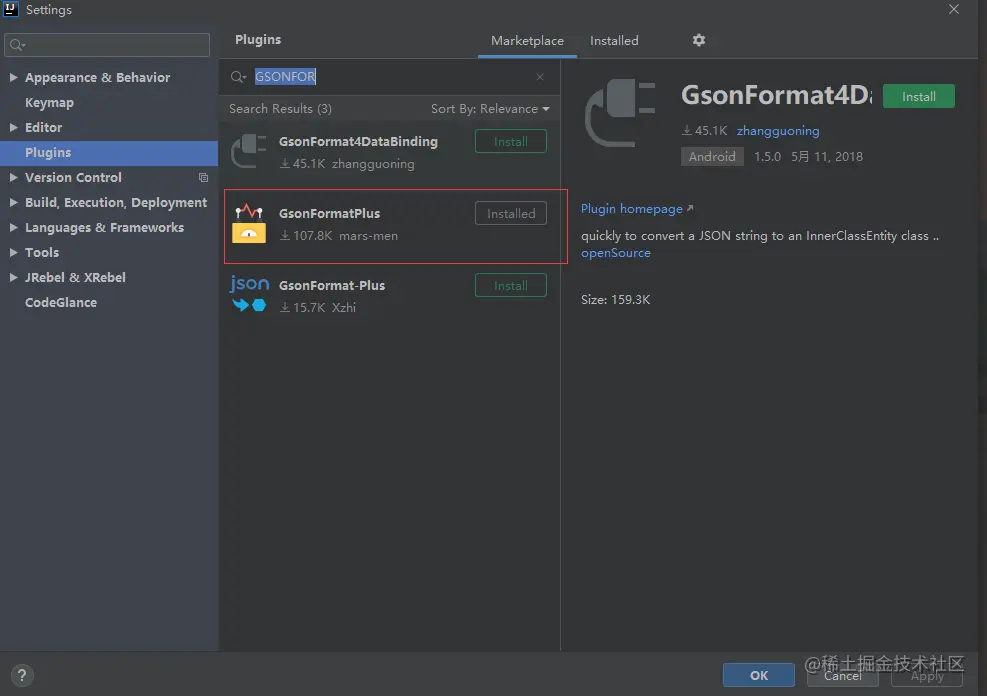Select Plugins in settings tree
The height and width of the screenshot is (696, 987).
point(48,153)
